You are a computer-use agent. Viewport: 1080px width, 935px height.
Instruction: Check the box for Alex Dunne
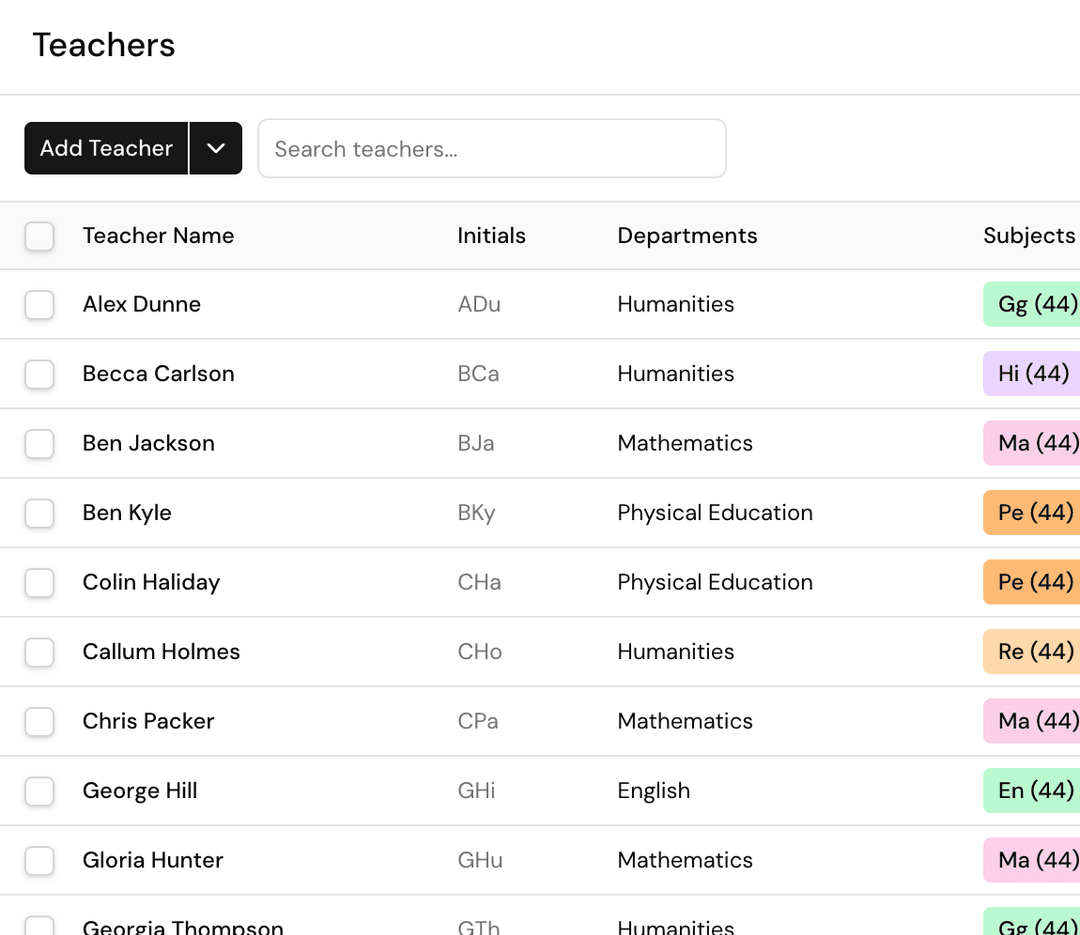click(39, 305)
